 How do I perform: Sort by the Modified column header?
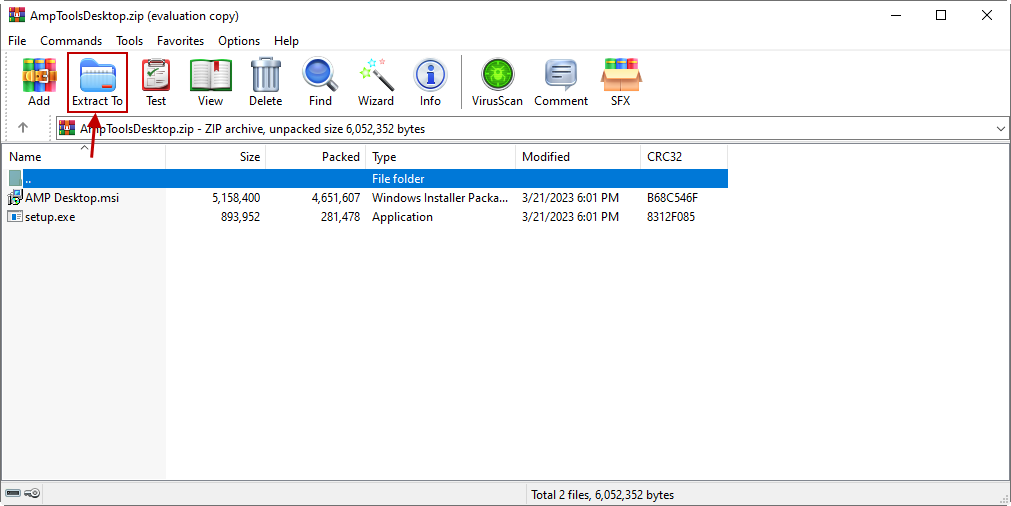pos(578,157)
